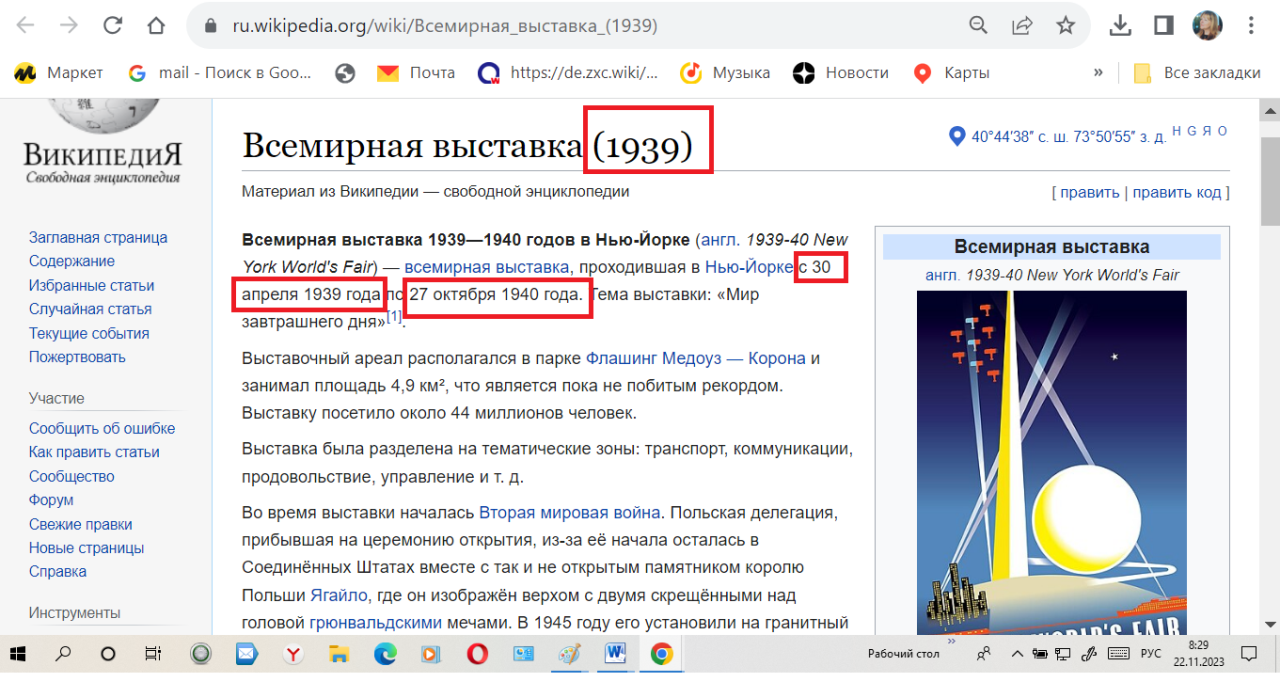Open the Музыка bookmark

point(725,73)
